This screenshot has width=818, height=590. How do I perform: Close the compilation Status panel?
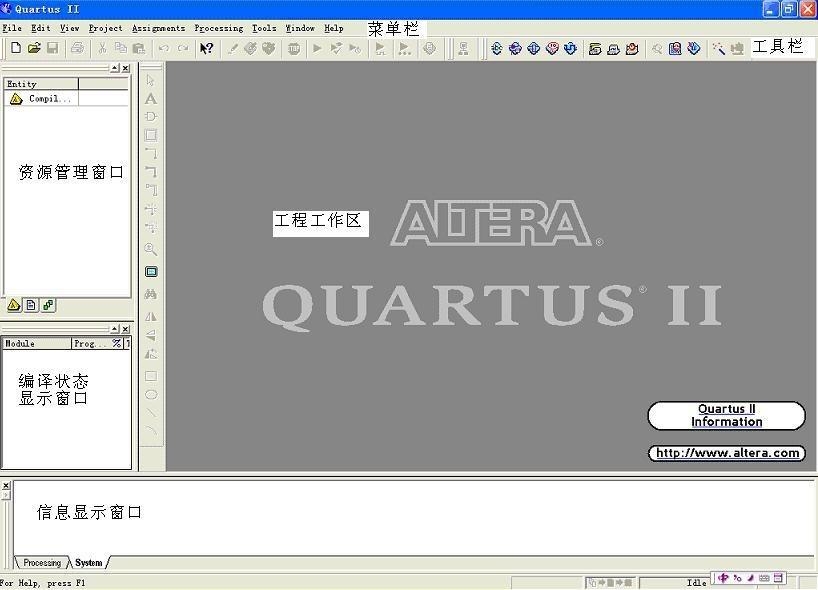(126, 329)
